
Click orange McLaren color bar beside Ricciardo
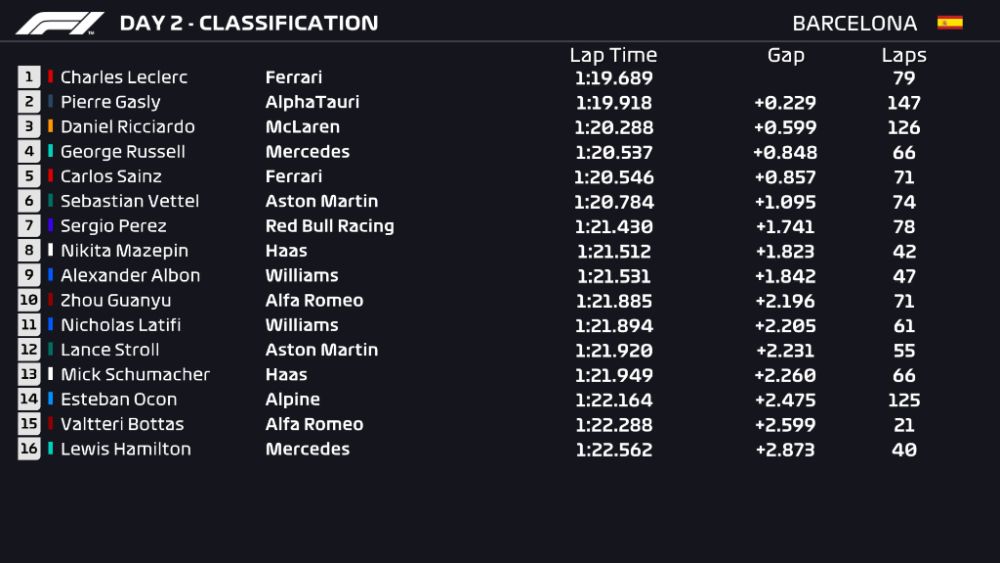tap(51, 127)
